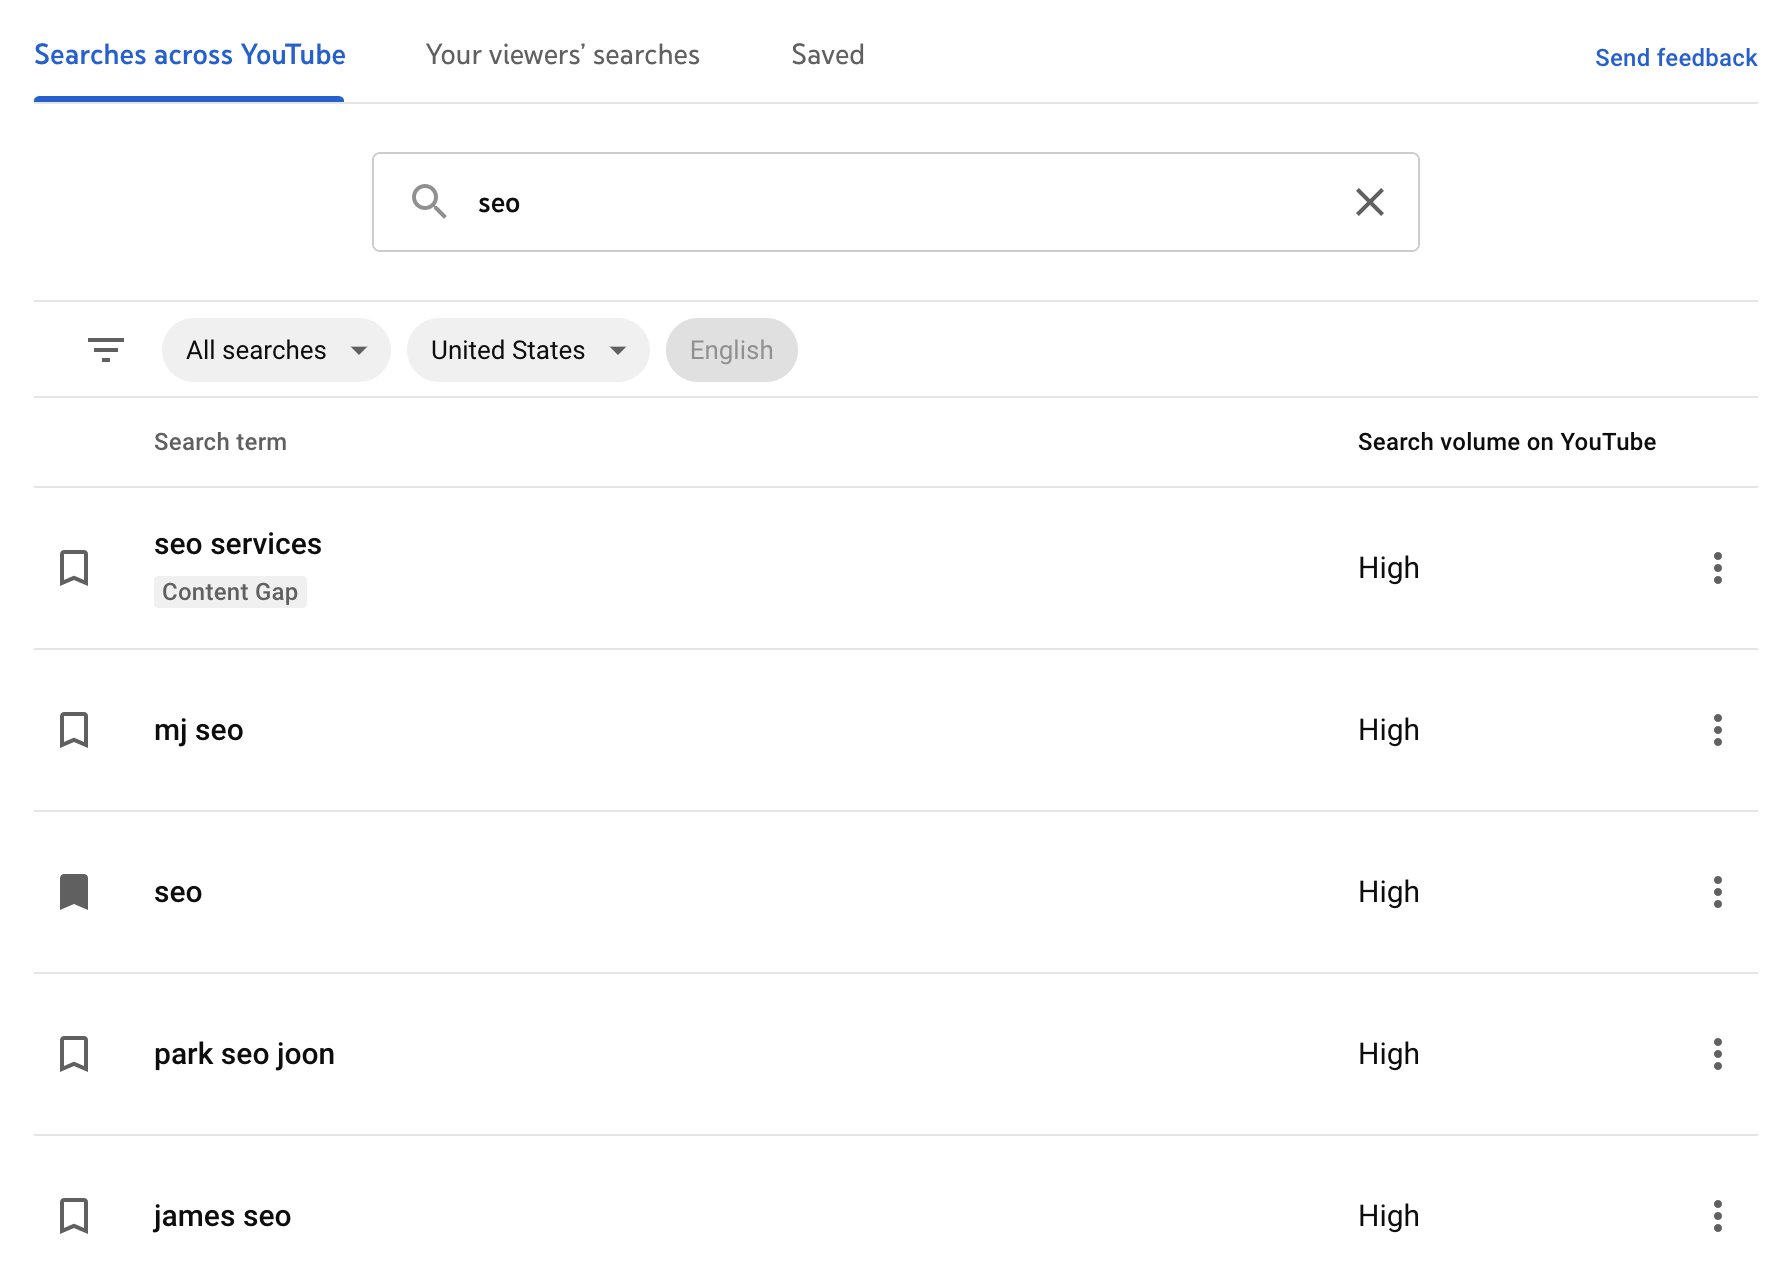Save the 'seo services' search term
The image size is (1786, 1276).
pos(74,568)
